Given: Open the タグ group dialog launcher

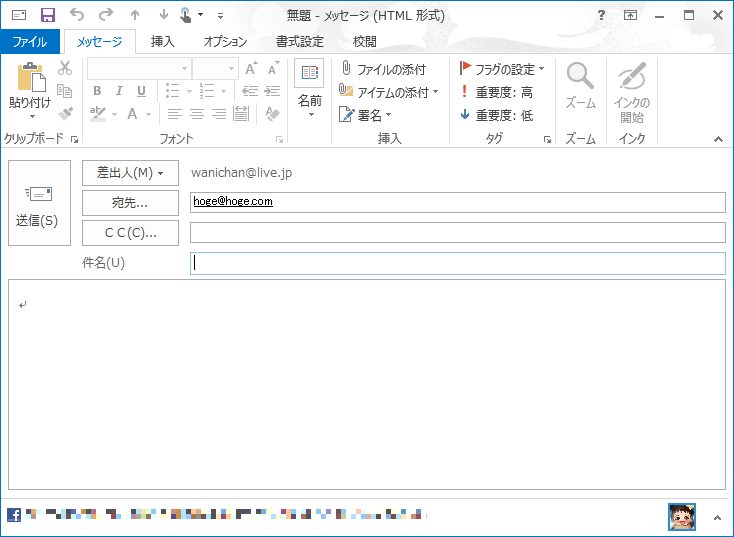Looking at the screenshot, I should click(547, 139).
